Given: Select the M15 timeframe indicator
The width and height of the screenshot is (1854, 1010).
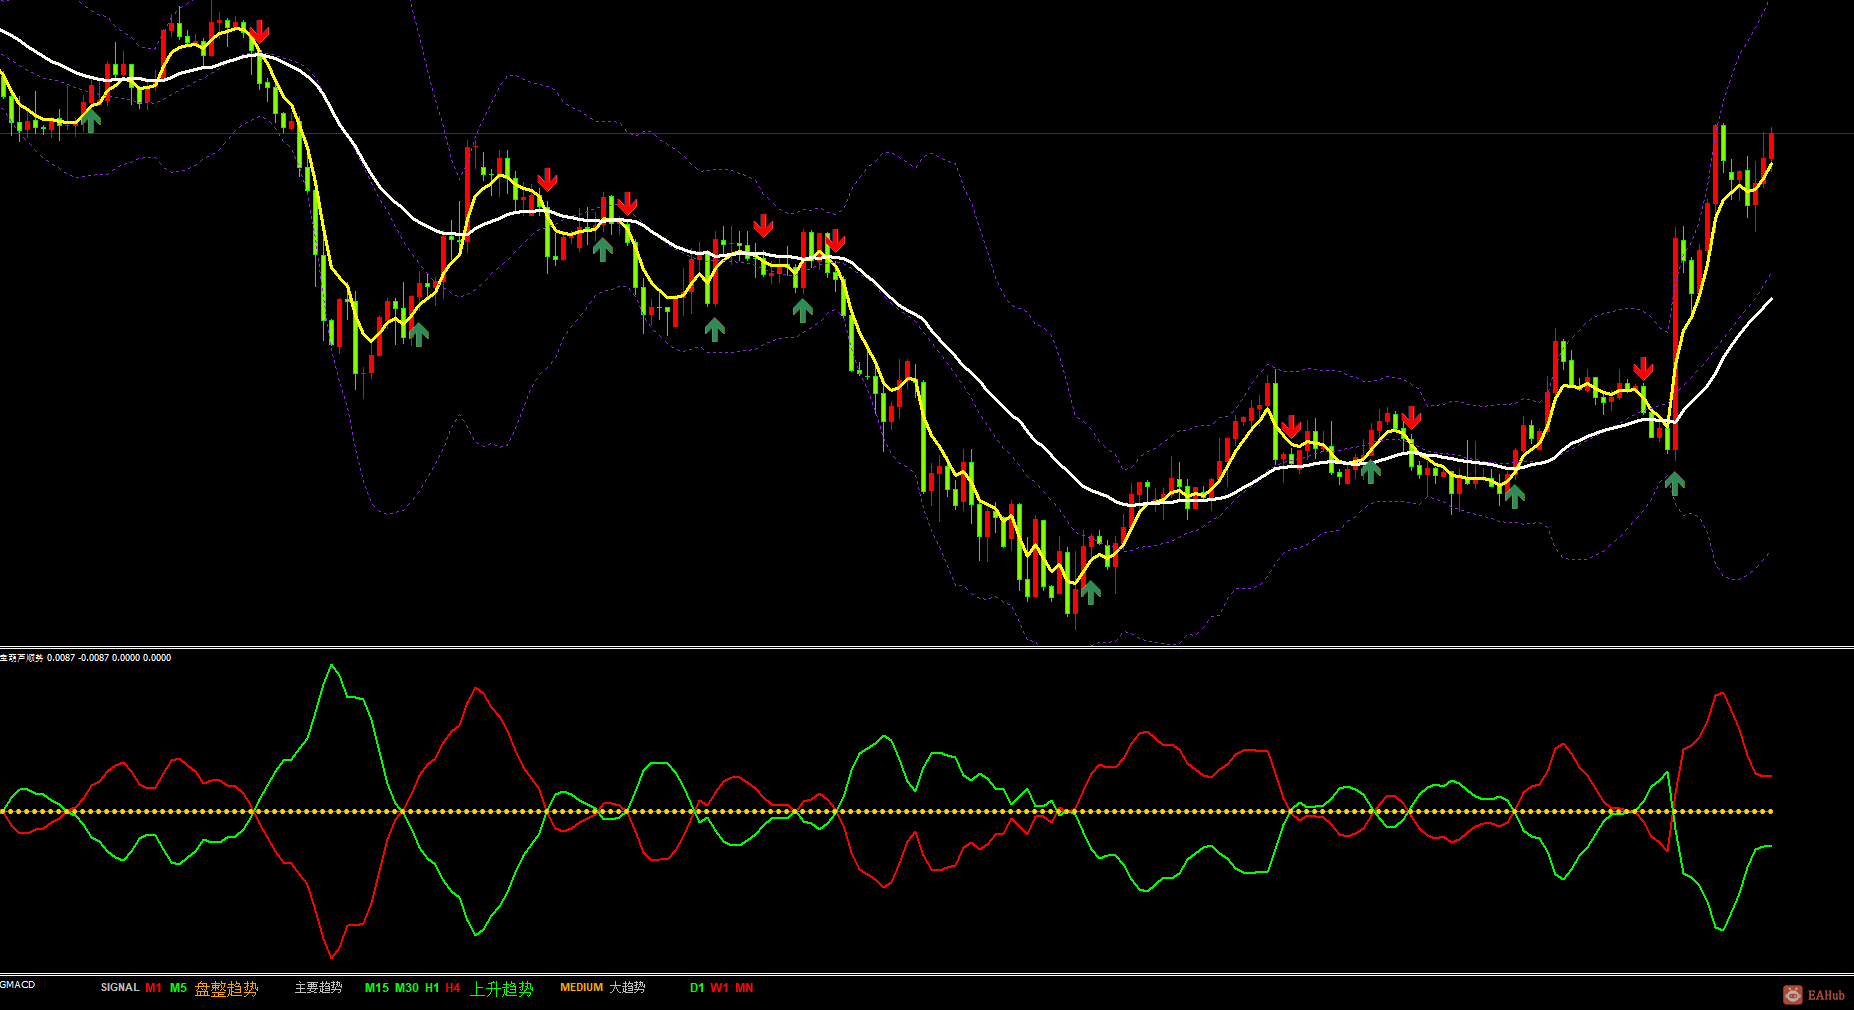Looking at the screenshot, I should (377, 988).
